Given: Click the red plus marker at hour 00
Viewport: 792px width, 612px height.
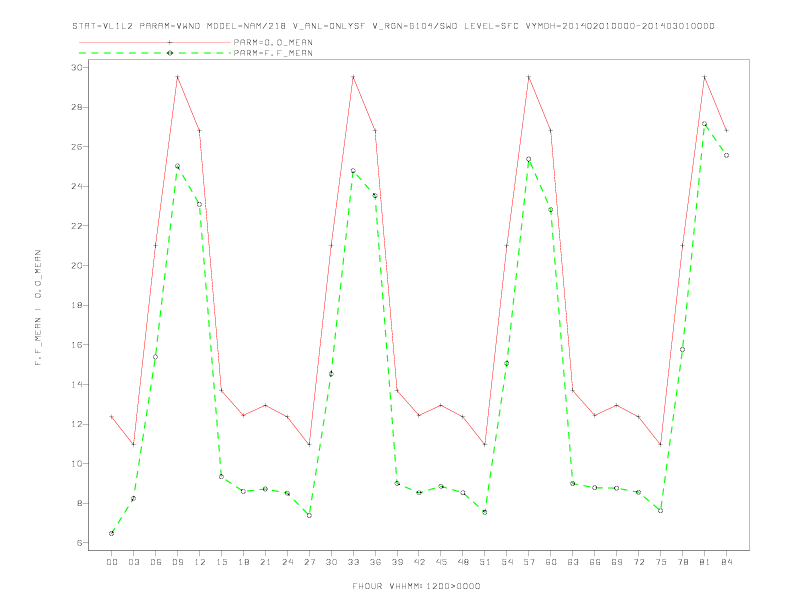Looking at the screenshot, I should [x=112, y=417].
